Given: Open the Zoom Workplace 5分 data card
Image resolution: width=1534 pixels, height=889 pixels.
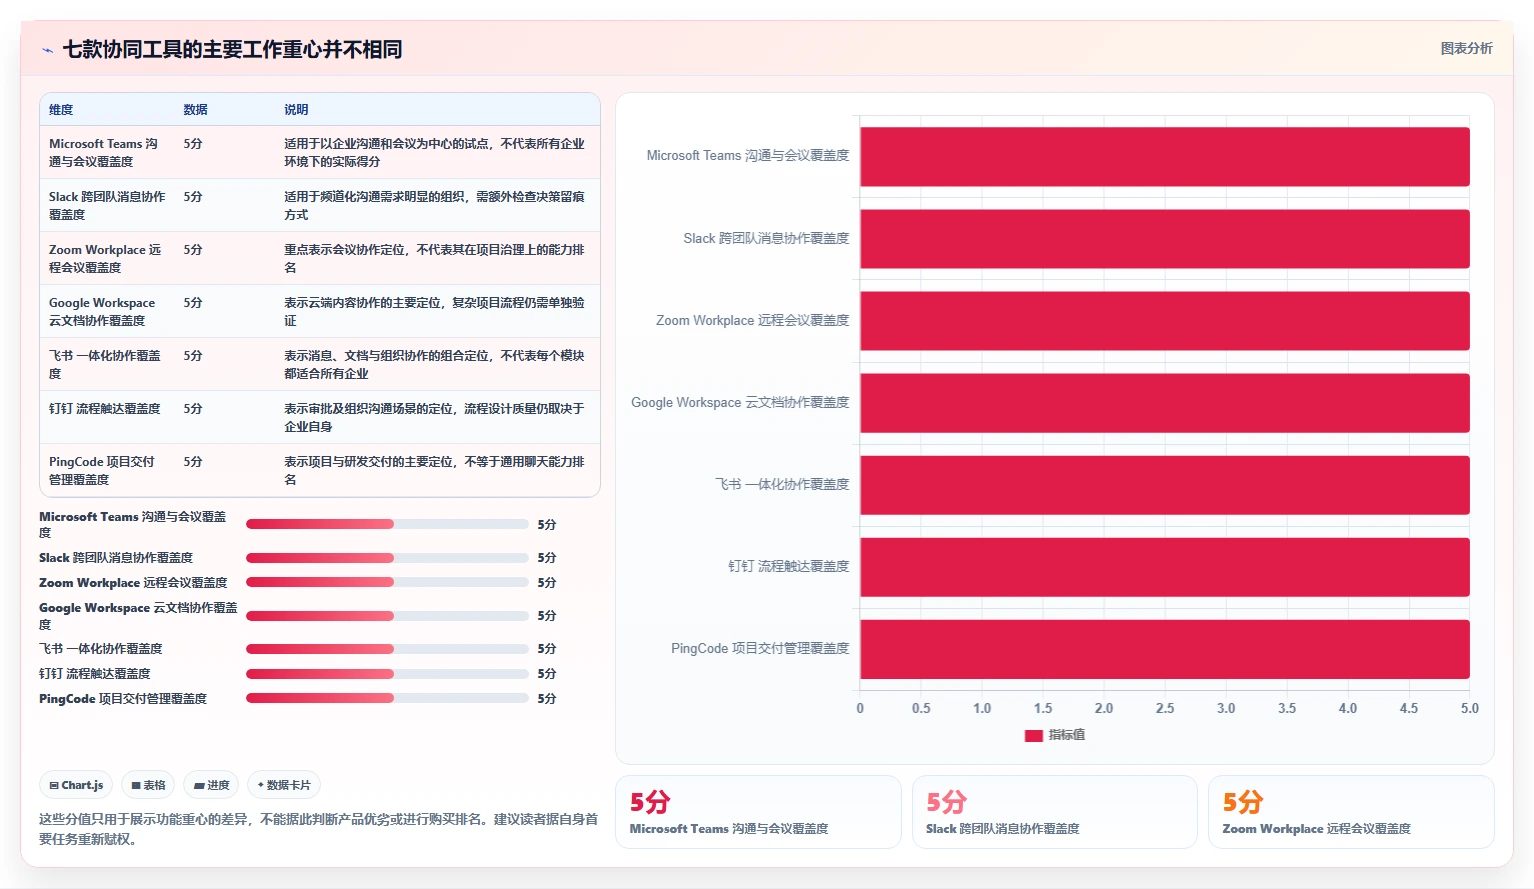Looking at the screenshot, I should 1351,812.
